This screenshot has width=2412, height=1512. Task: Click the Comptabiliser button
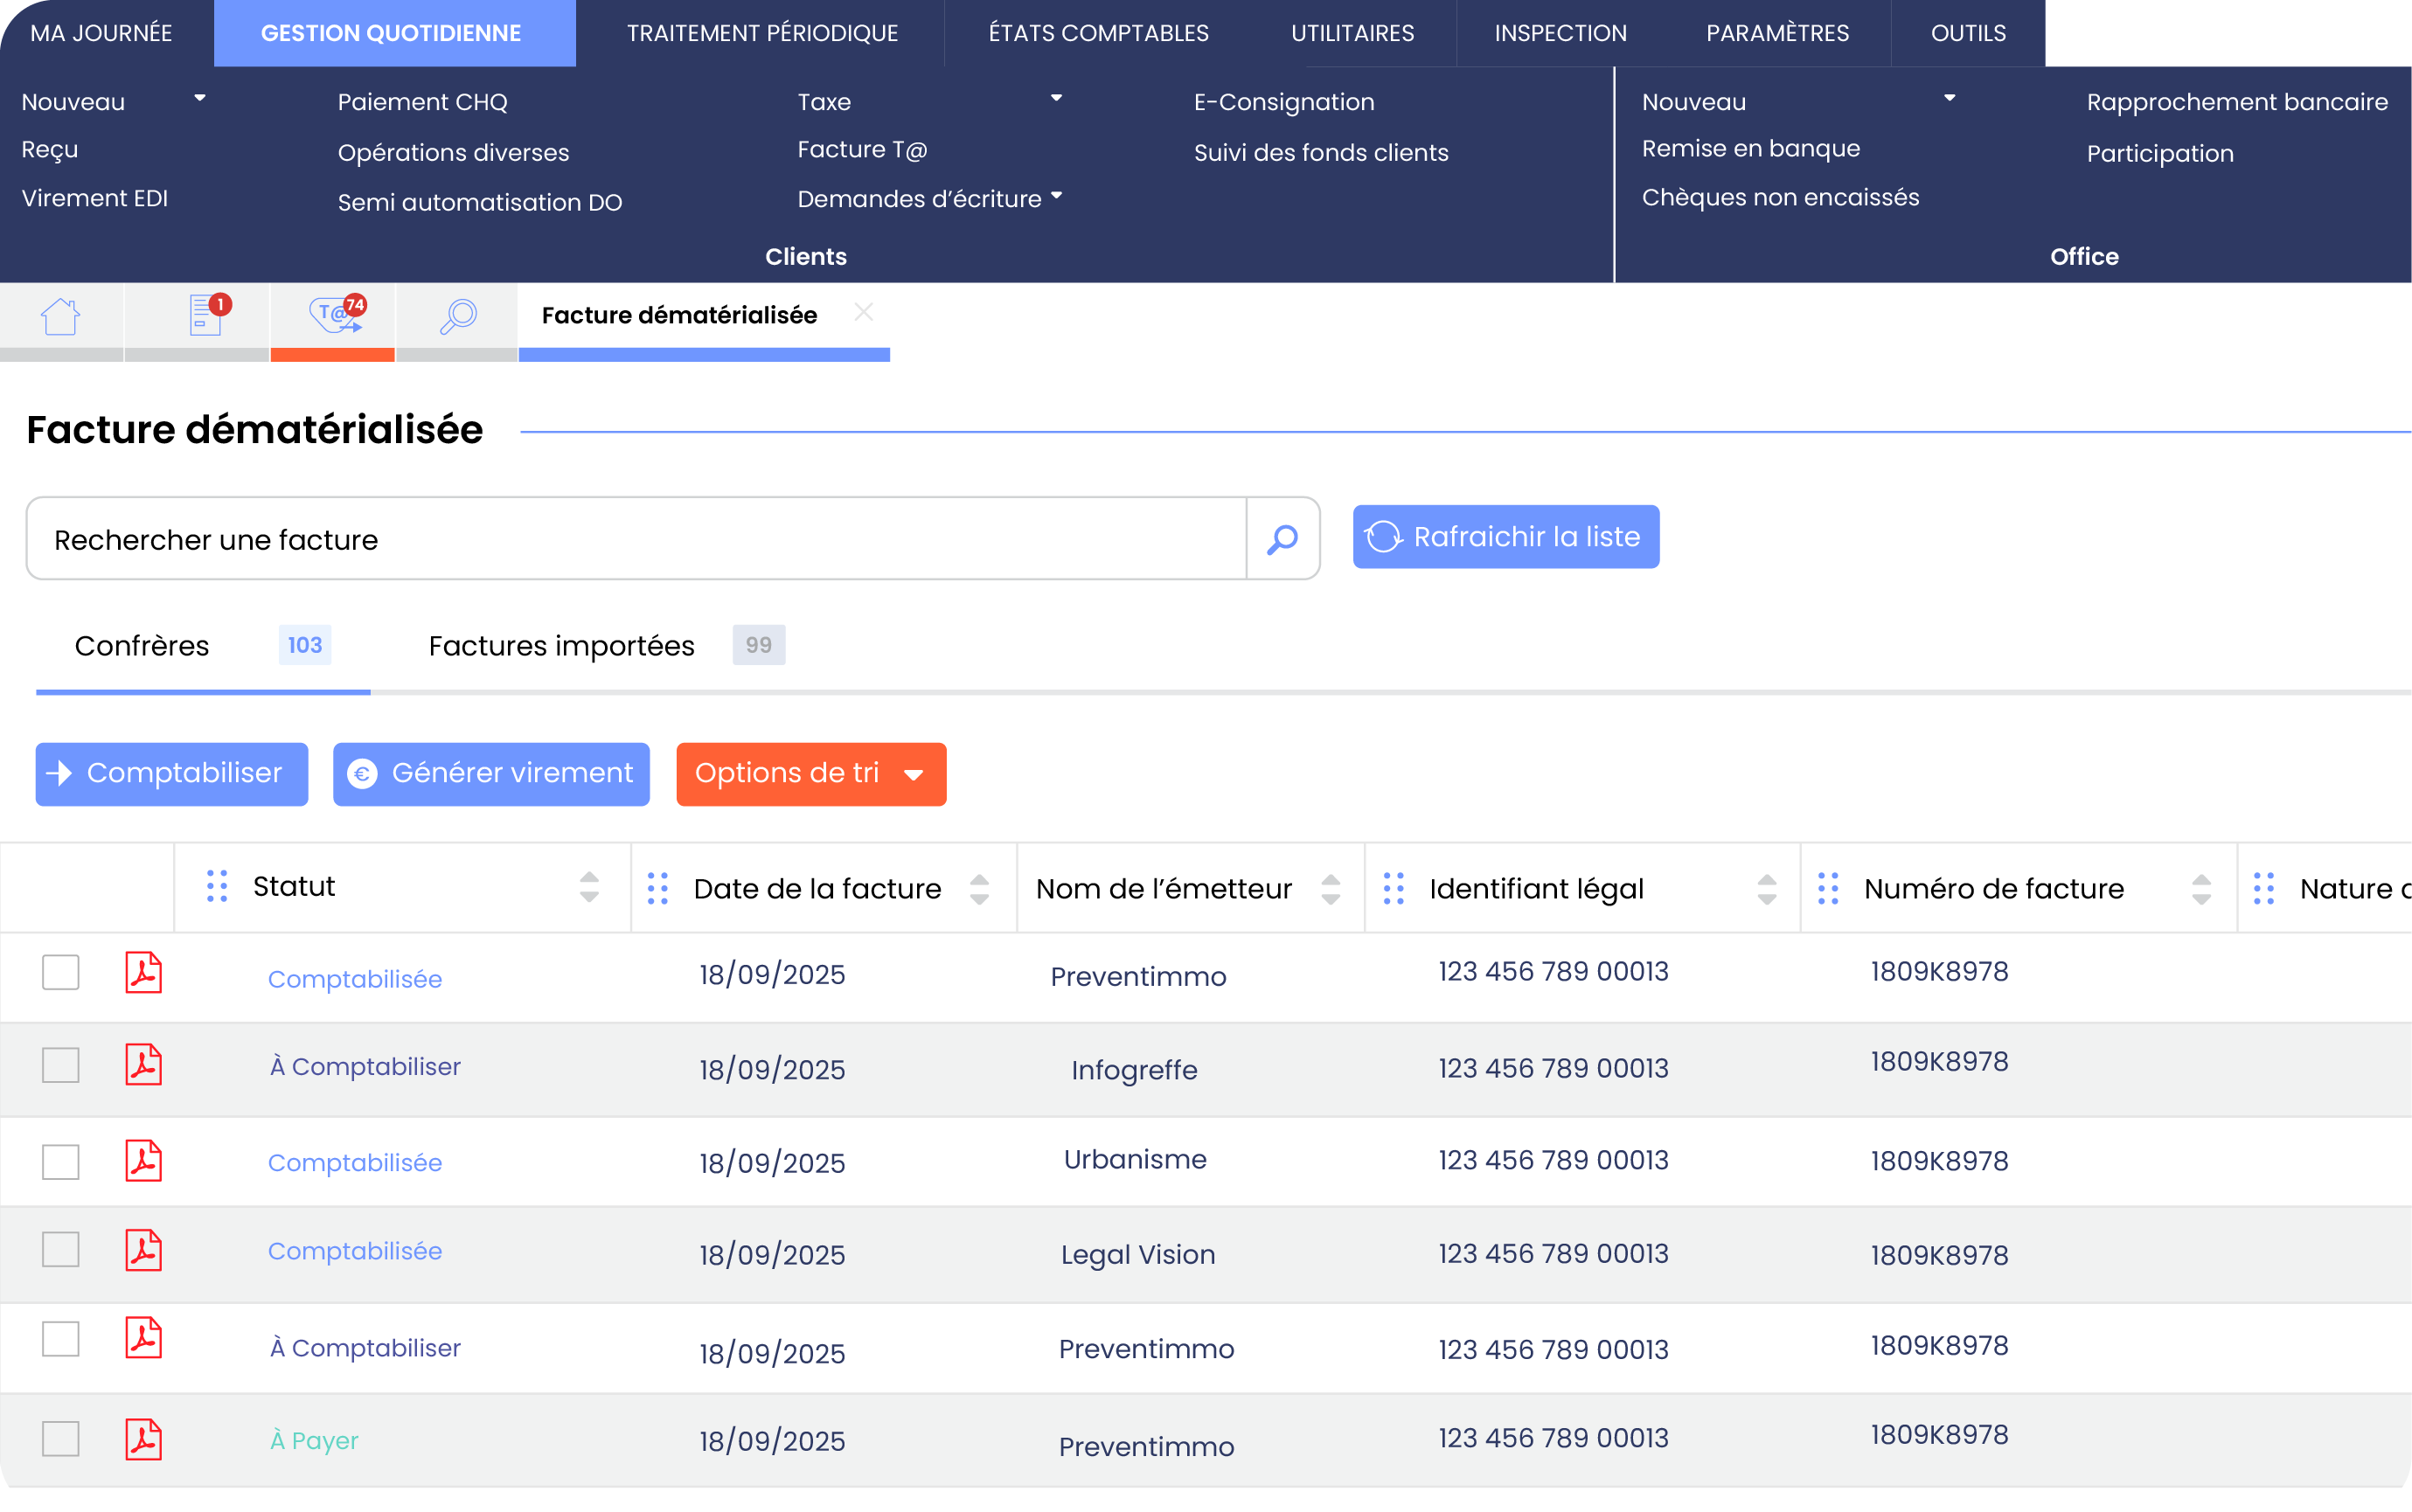(171, 774)
